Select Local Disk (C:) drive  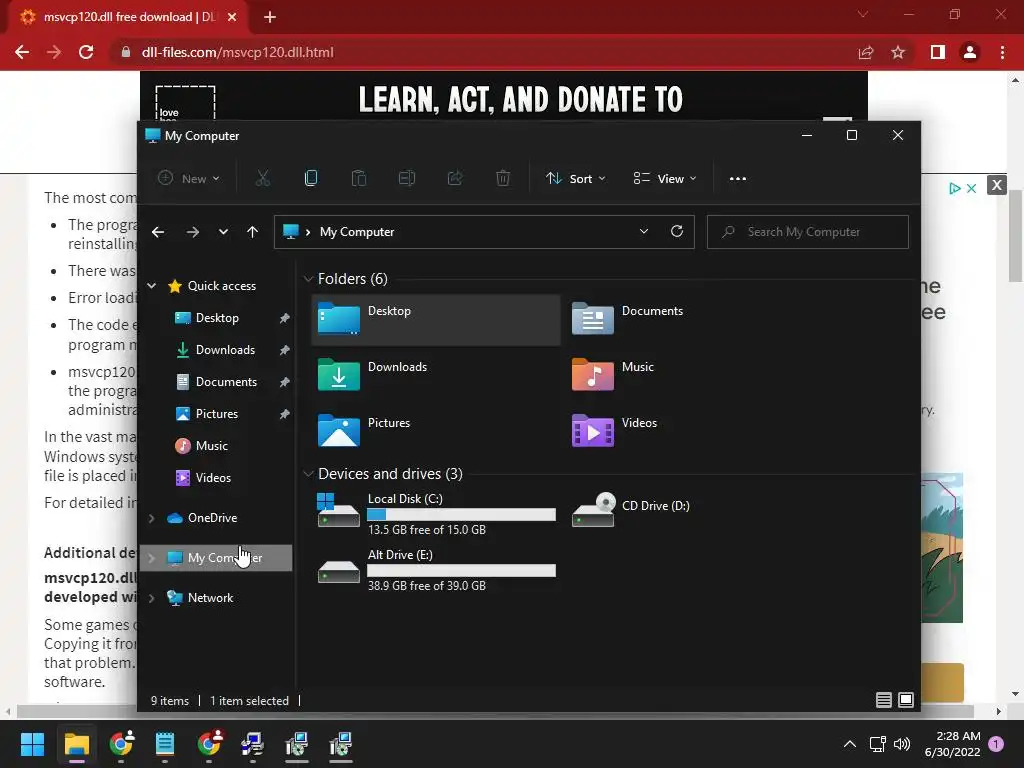click(436, 514)
